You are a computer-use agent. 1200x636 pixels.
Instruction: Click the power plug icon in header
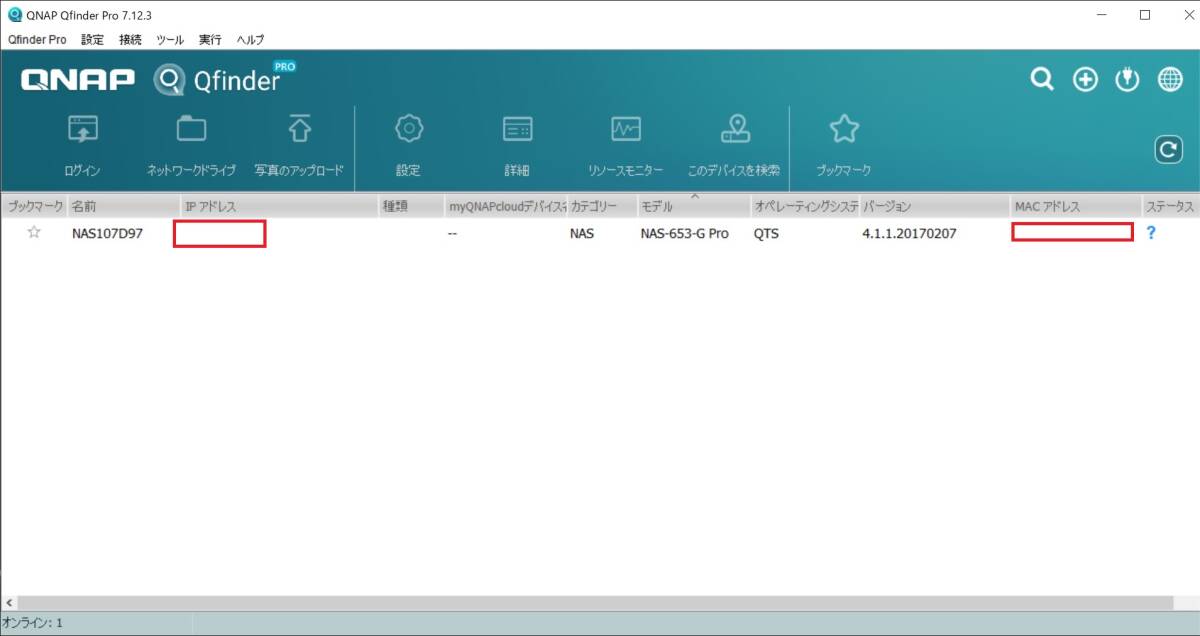tap(1127, 80)
